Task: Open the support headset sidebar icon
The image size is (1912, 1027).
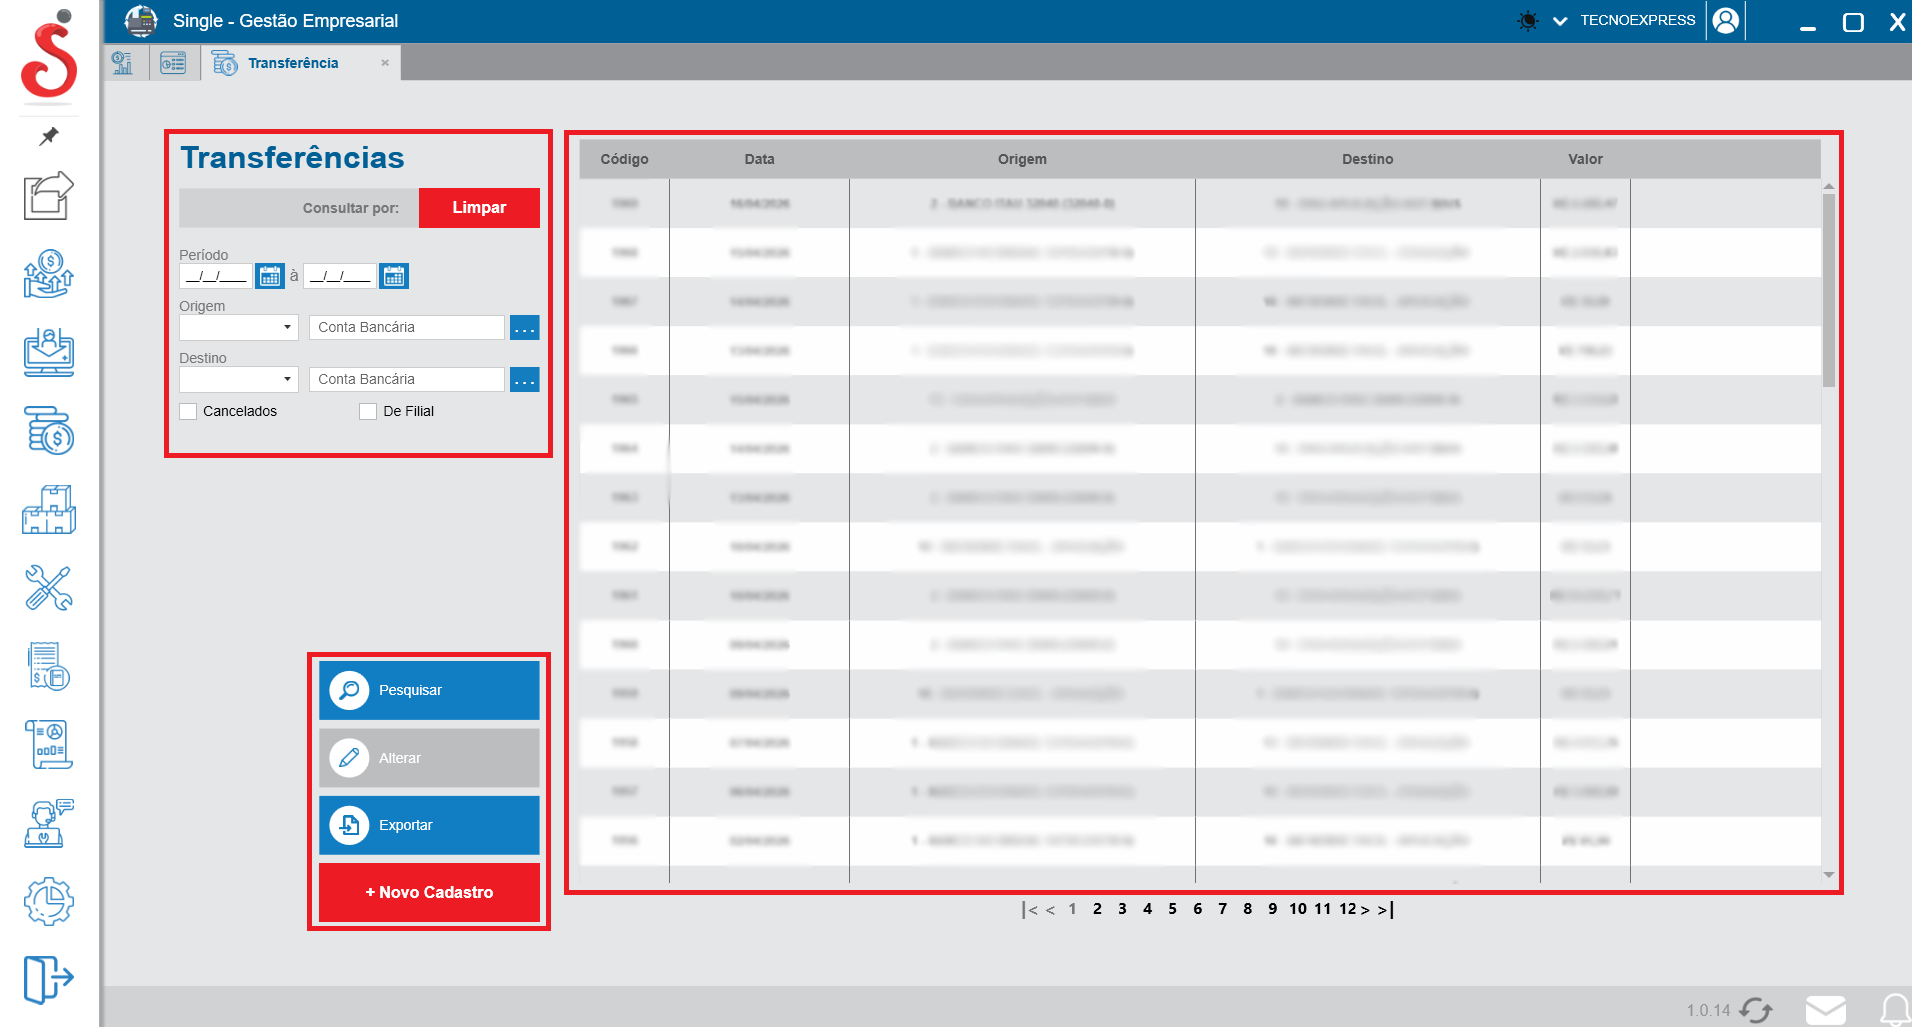Action: coord(48,823)
